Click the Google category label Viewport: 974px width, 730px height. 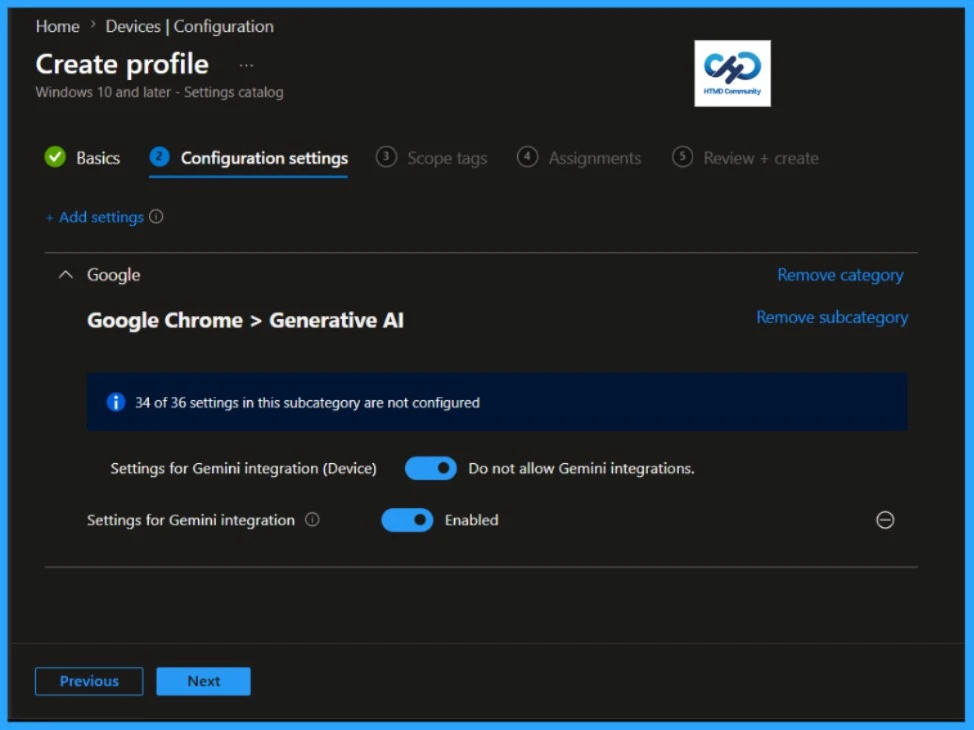tap(114, 275)
